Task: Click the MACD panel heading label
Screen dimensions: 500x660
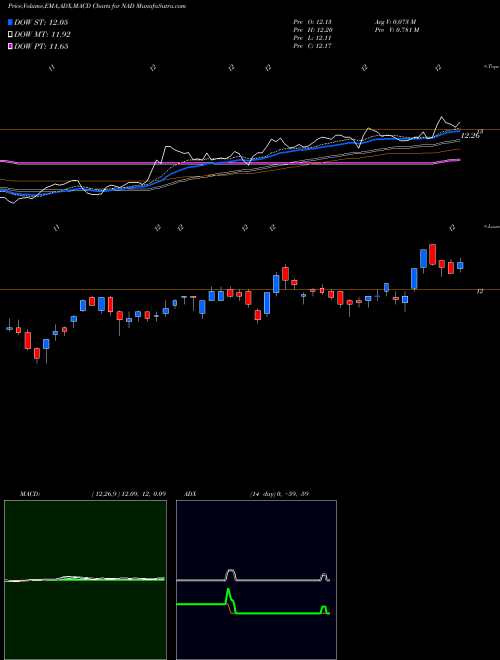Action: tap(30, 494)
